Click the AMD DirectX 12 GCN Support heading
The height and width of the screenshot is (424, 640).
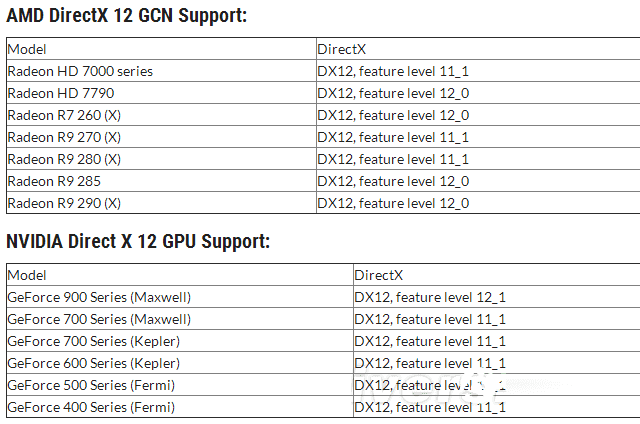(x=127, y=16)
